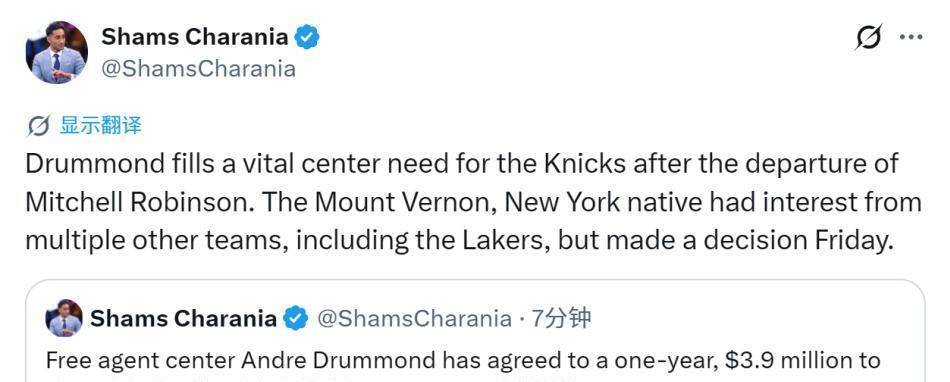Click the blue verified badge beside Shams Charania

point(307,38)
